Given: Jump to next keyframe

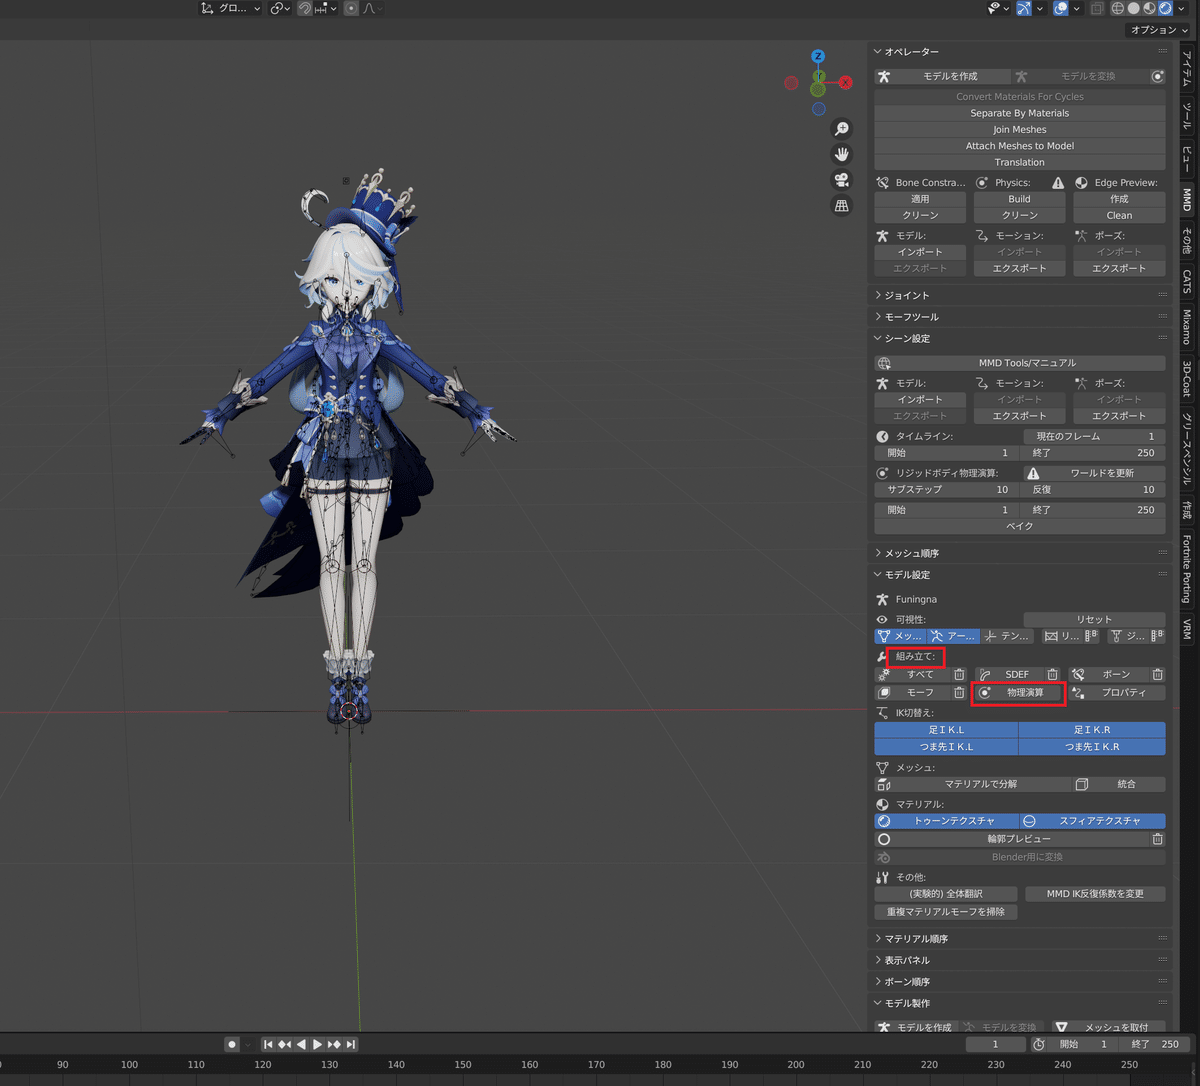Looking at the screenshot, I should 335,1044.
